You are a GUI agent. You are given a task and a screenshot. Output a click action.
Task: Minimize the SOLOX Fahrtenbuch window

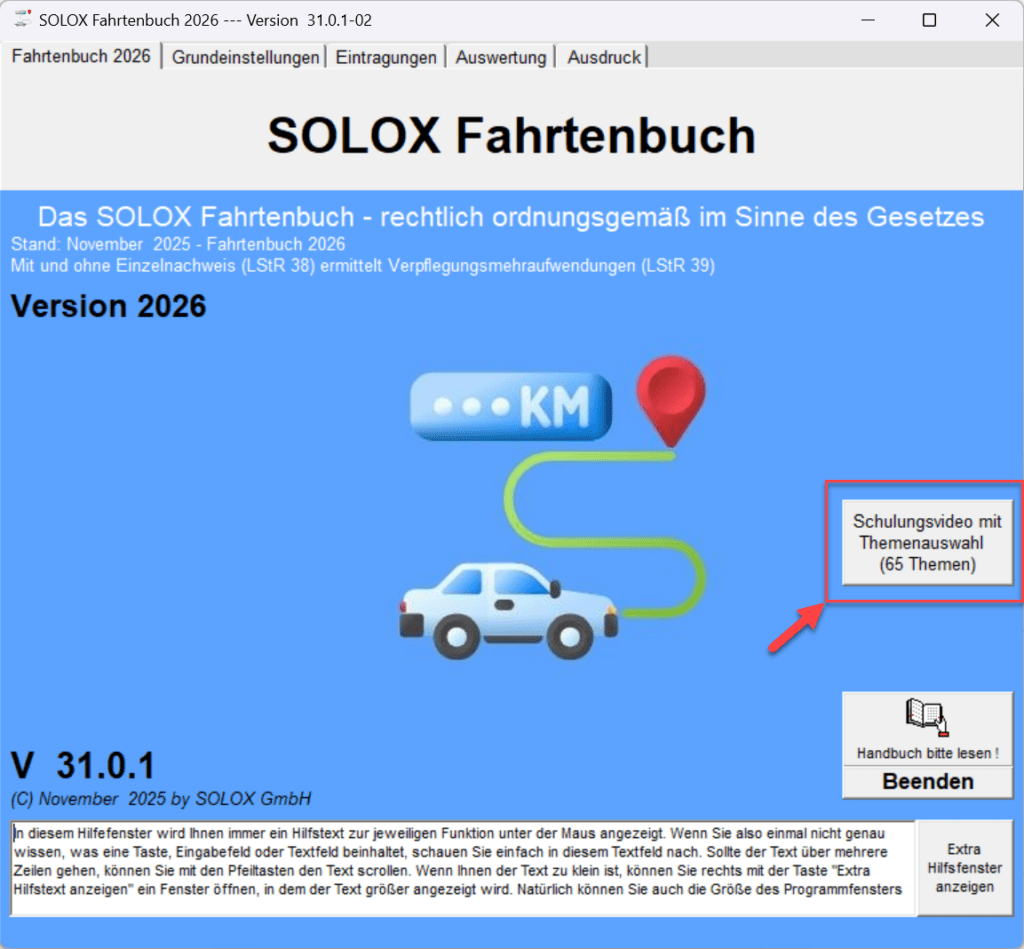865,20
